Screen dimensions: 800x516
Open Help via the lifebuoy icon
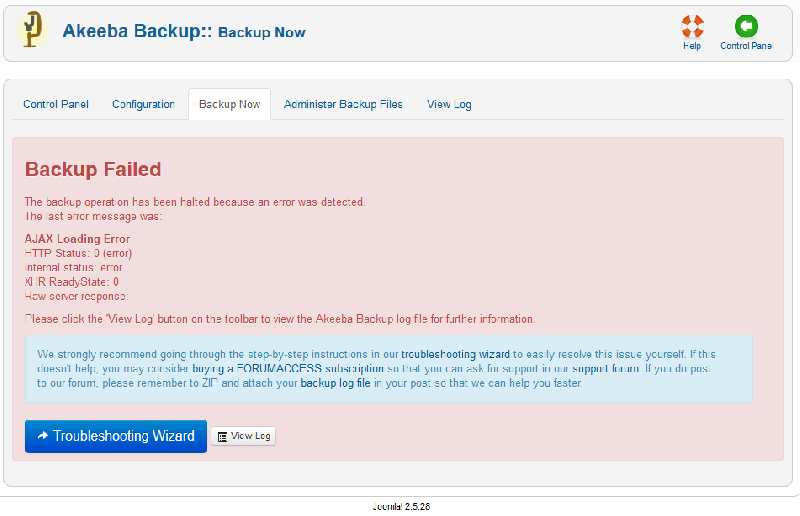coord(692,26)
